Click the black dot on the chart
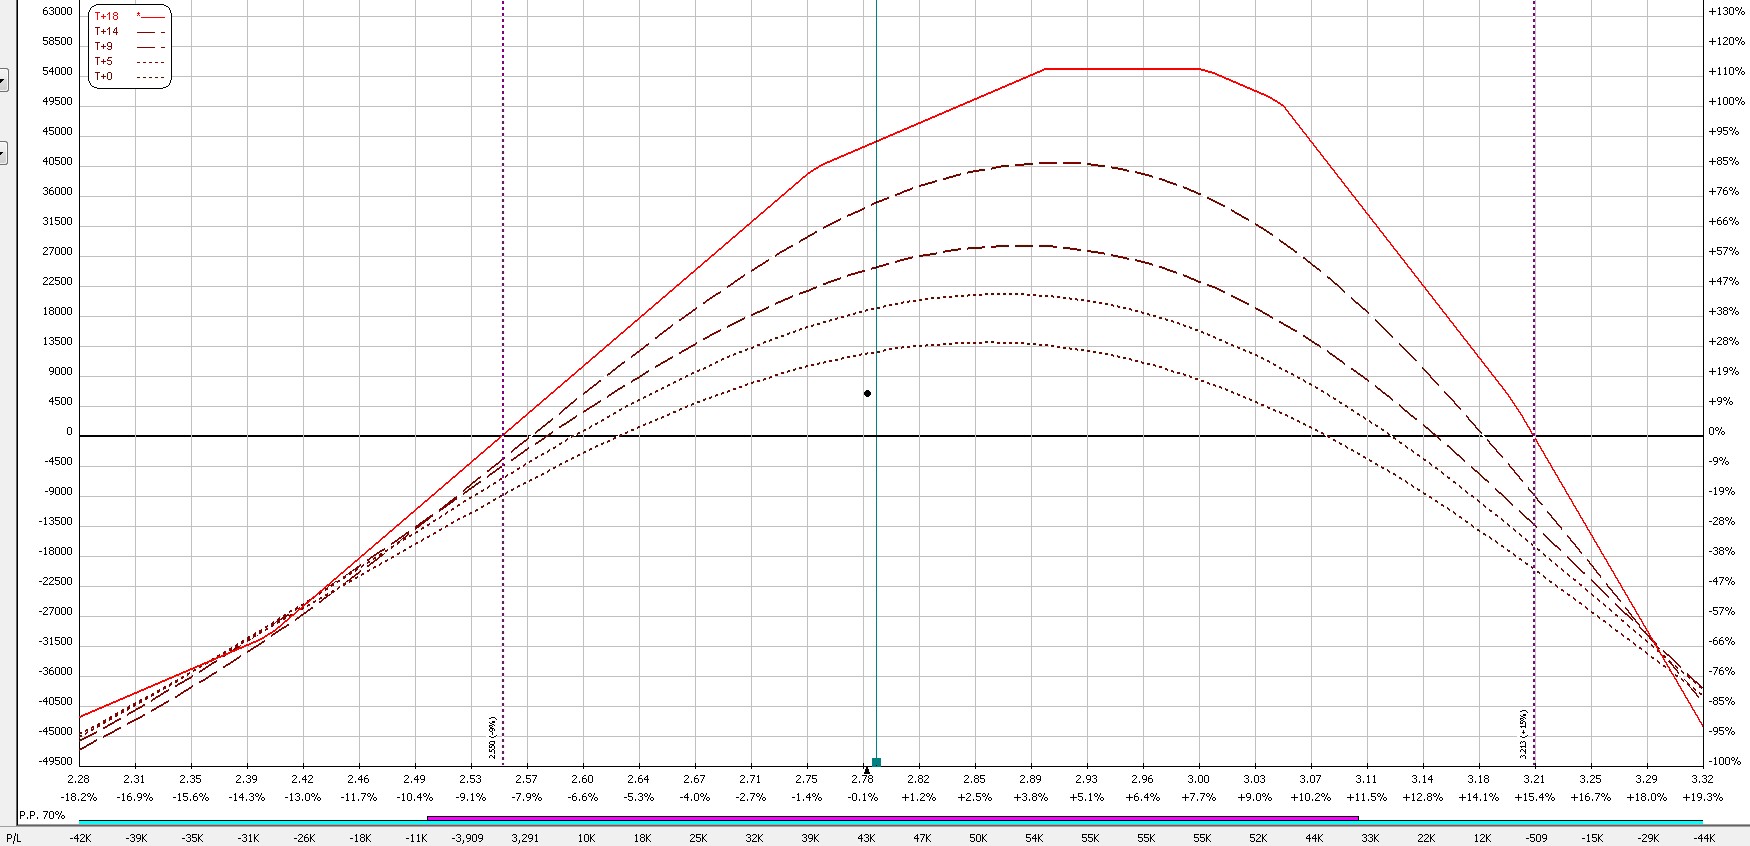Viewport: 1750px width, 846px height. point(867,394)
